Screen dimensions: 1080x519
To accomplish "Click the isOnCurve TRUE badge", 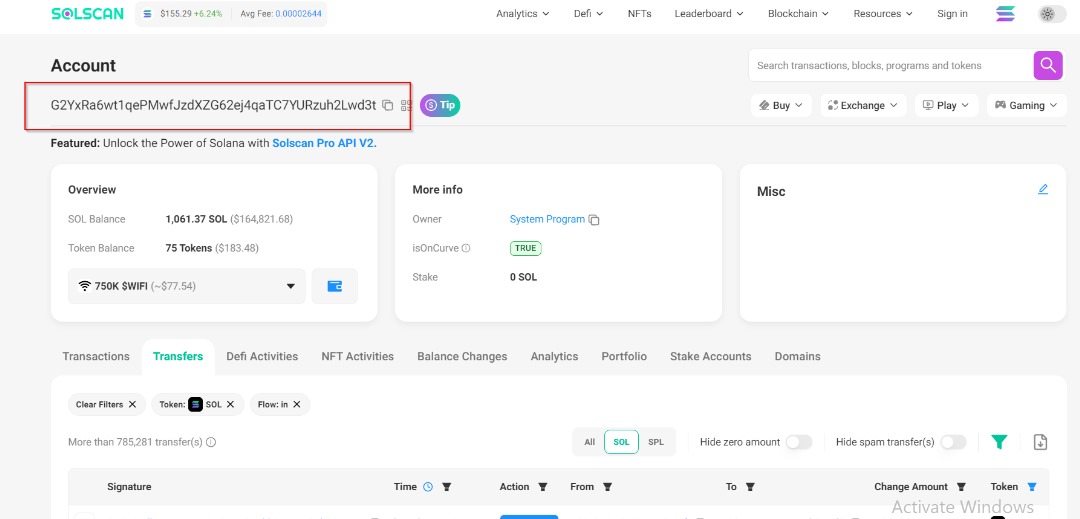I will (x=526, y=248).
